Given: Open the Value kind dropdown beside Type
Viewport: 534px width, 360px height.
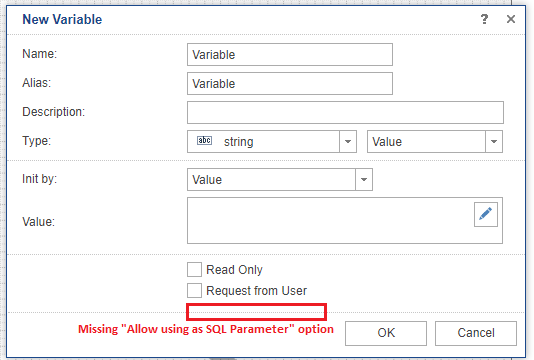Looking at the screenshot, I should [435, 141].
